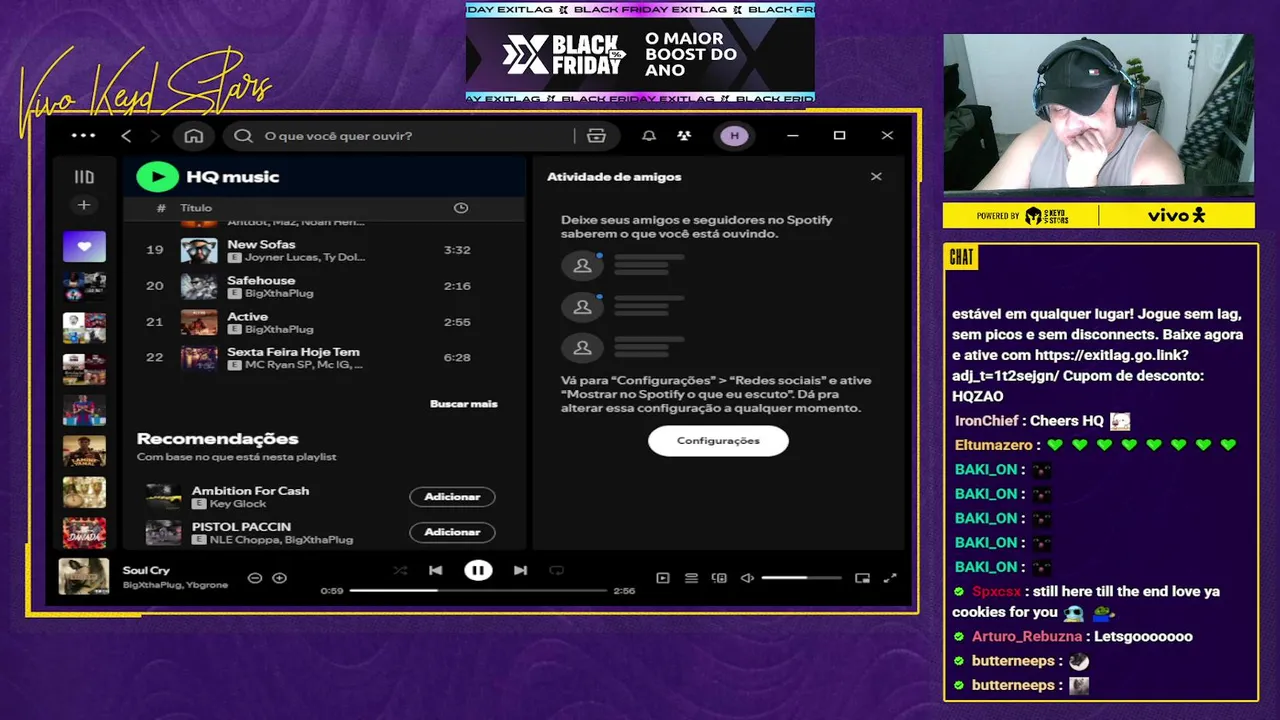The image size is (1280, 720).
Task: Open the Liked Songs heart tile
Action: tap(84, 246)
